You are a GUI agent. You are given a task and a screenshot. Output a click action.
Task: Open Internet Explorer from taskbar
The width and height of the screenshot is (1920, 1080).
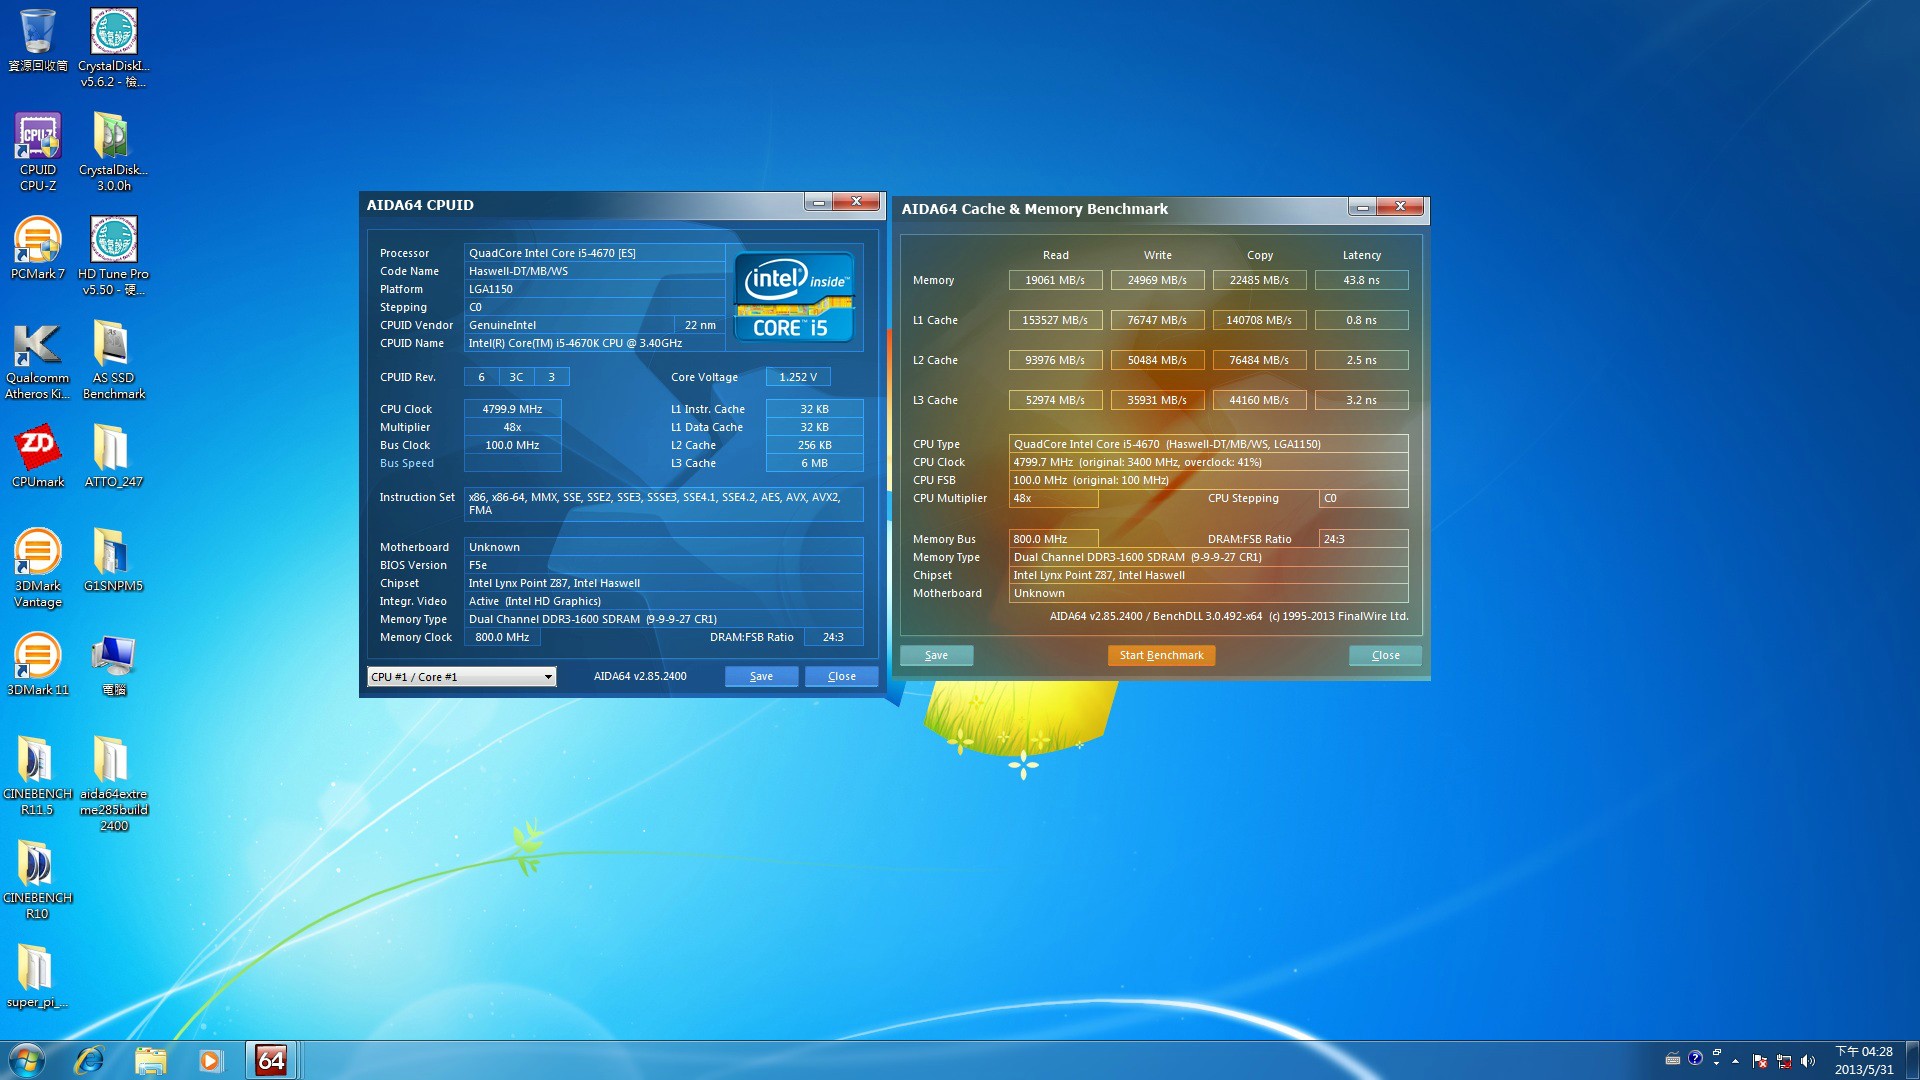[89, 1060]
